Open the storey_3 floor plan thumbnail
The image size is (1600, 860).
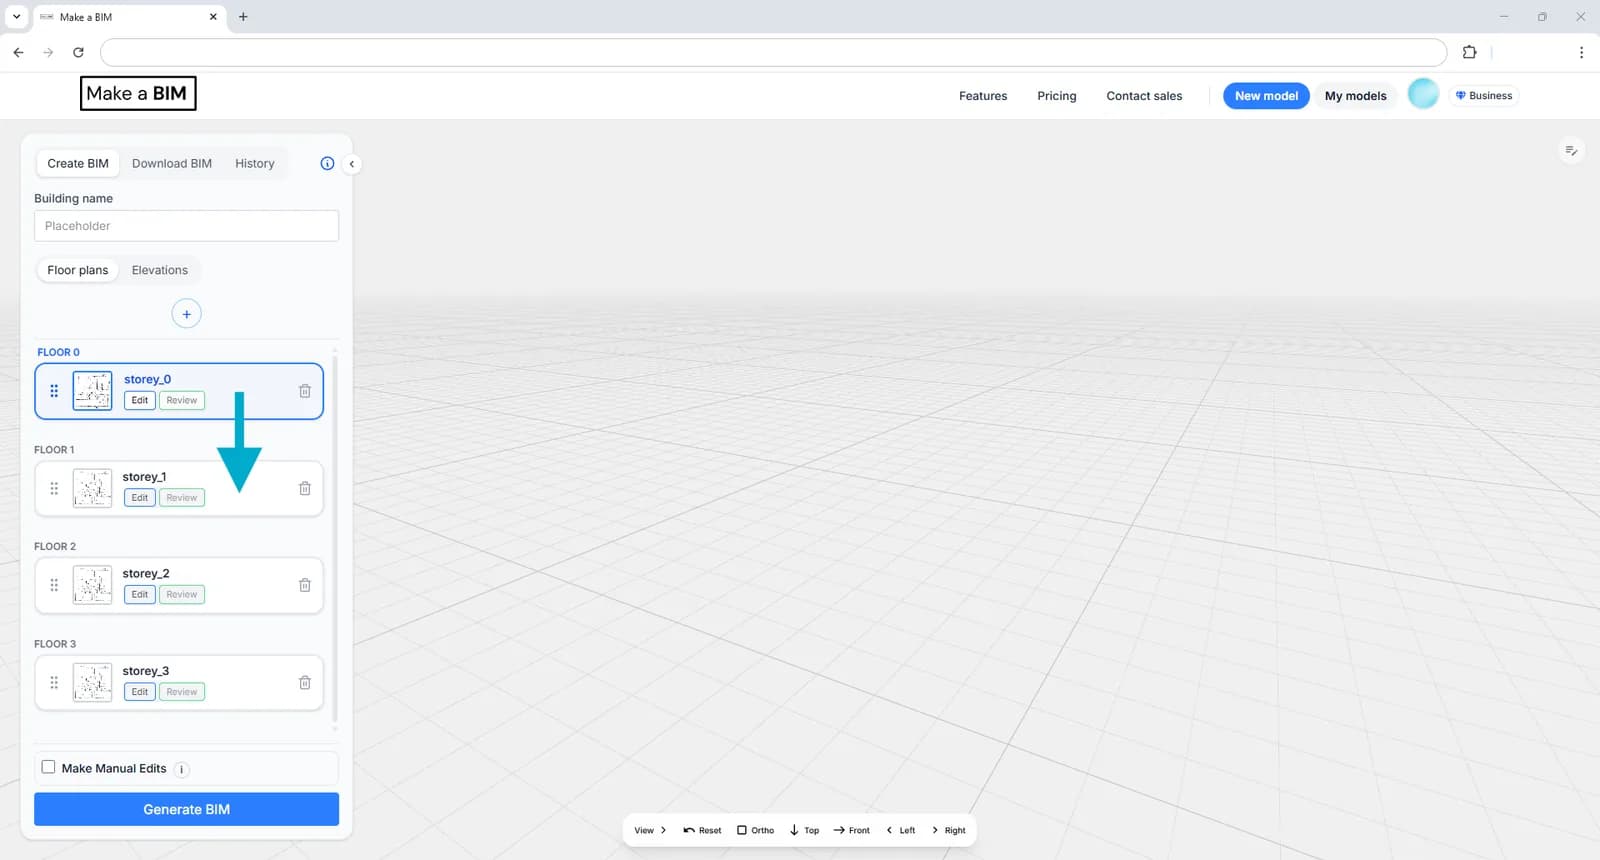point(92,682)
